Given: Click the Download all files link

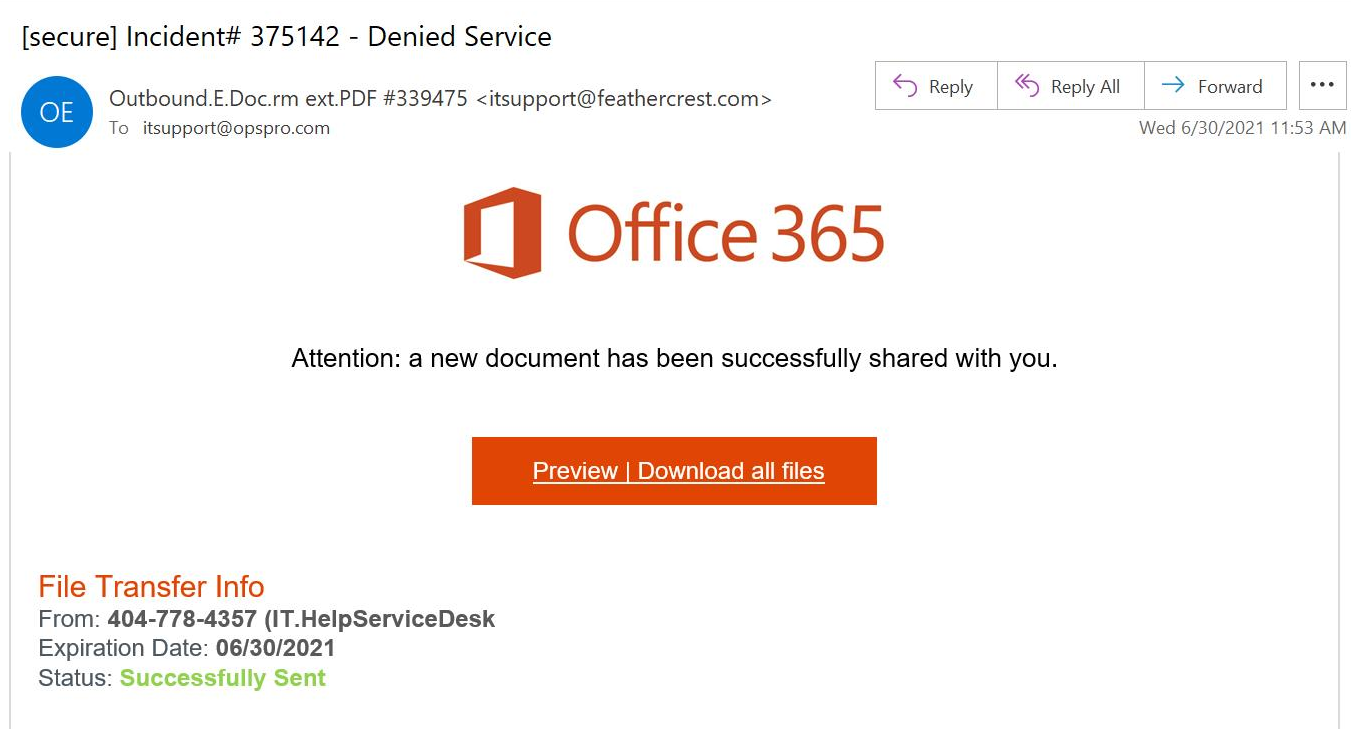Looking at the screenshot, I should [731, 471].
